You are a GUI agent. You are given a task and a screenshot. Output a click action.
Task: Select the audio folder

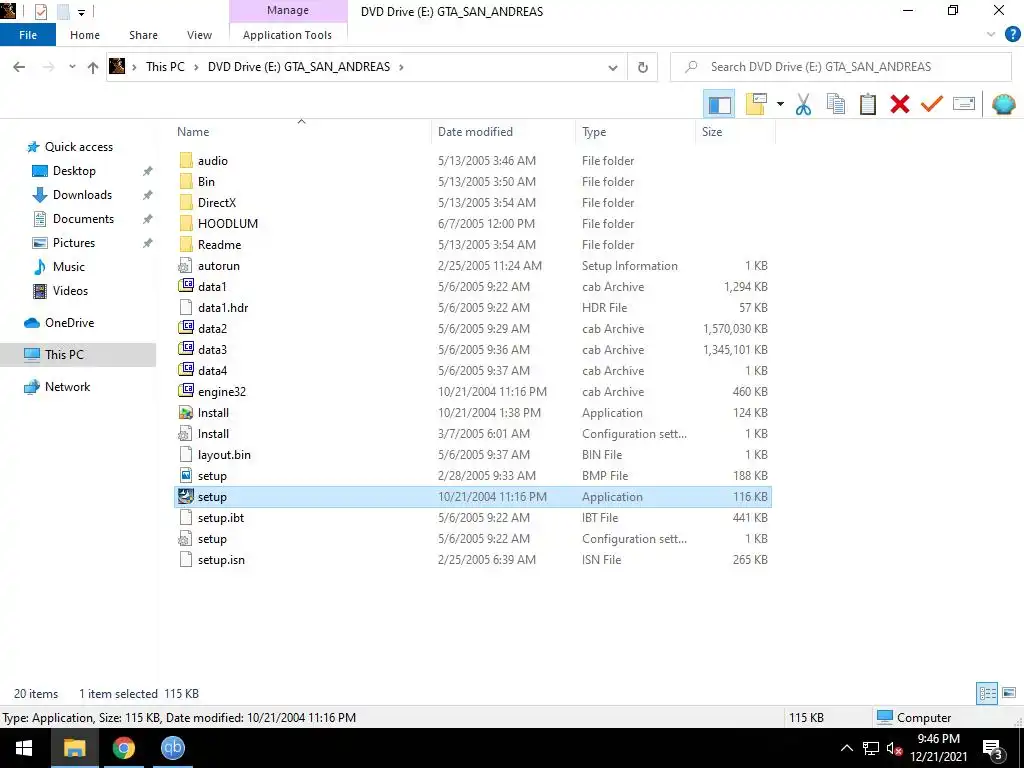click(x=213, y=161)
